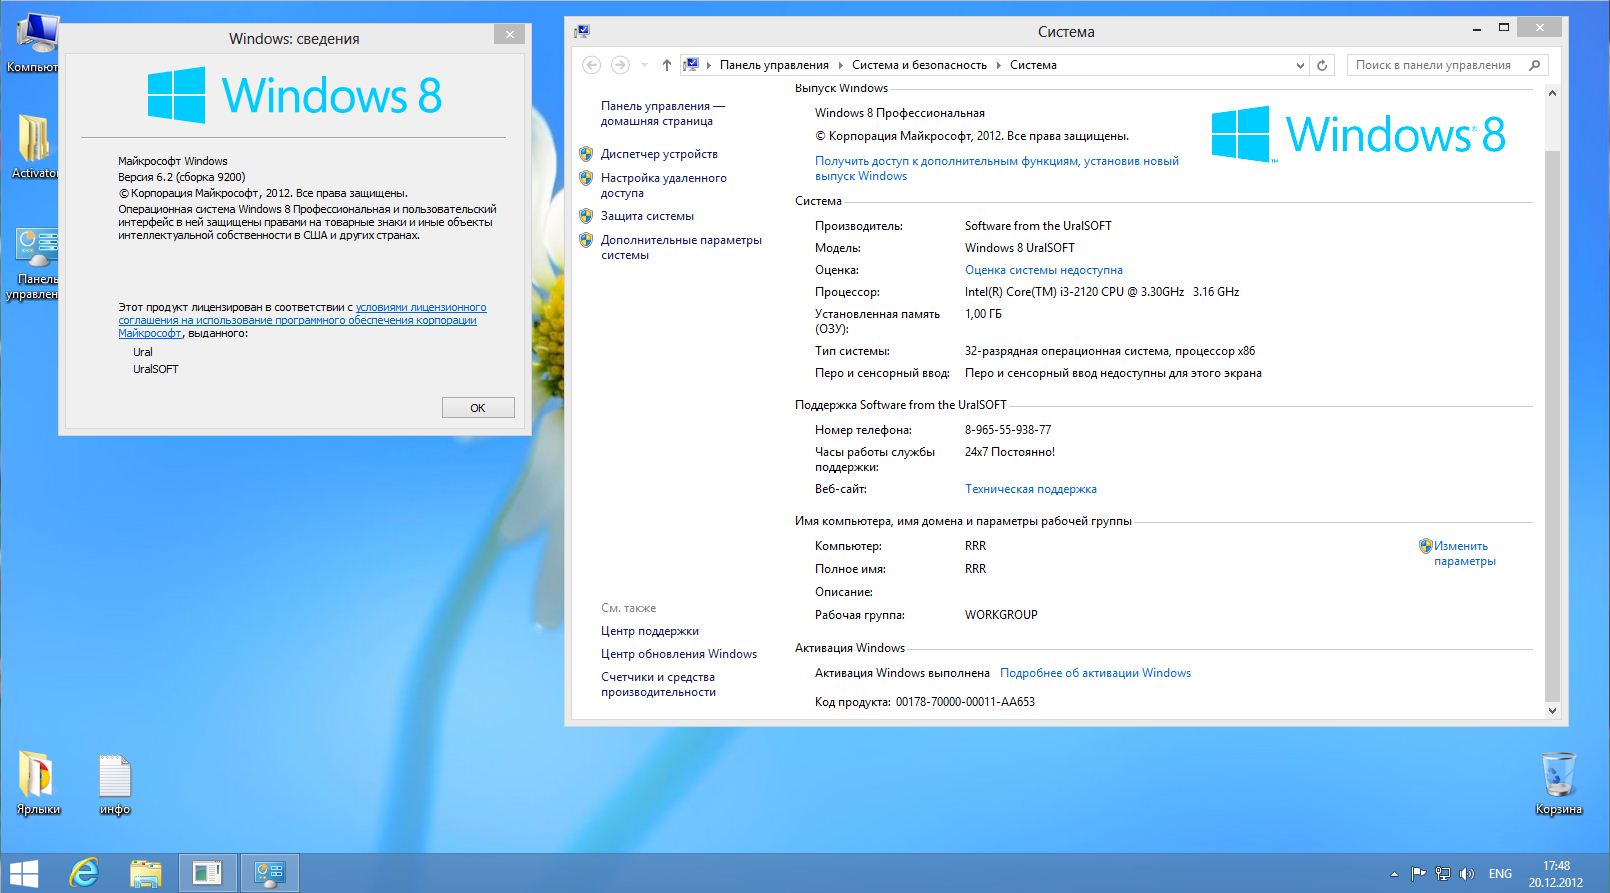Select инфо text file desktop icon
Image resolution: width=1610 pixels, height=893 pixels.
point(115,784)
